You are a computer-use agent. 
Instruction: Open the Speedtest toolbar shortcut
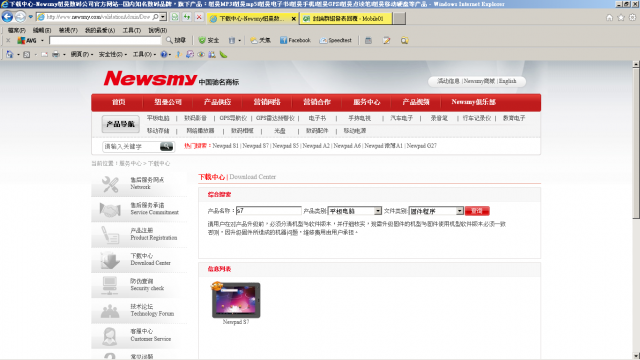(336, 40)
